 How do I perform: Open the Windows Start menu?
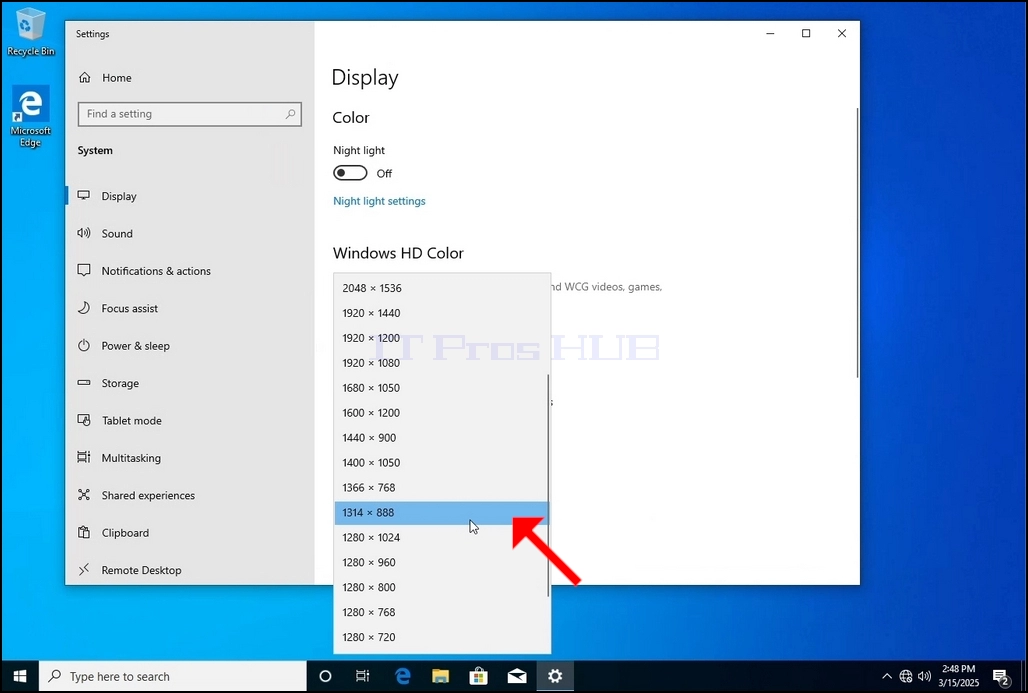pos(20,676)
